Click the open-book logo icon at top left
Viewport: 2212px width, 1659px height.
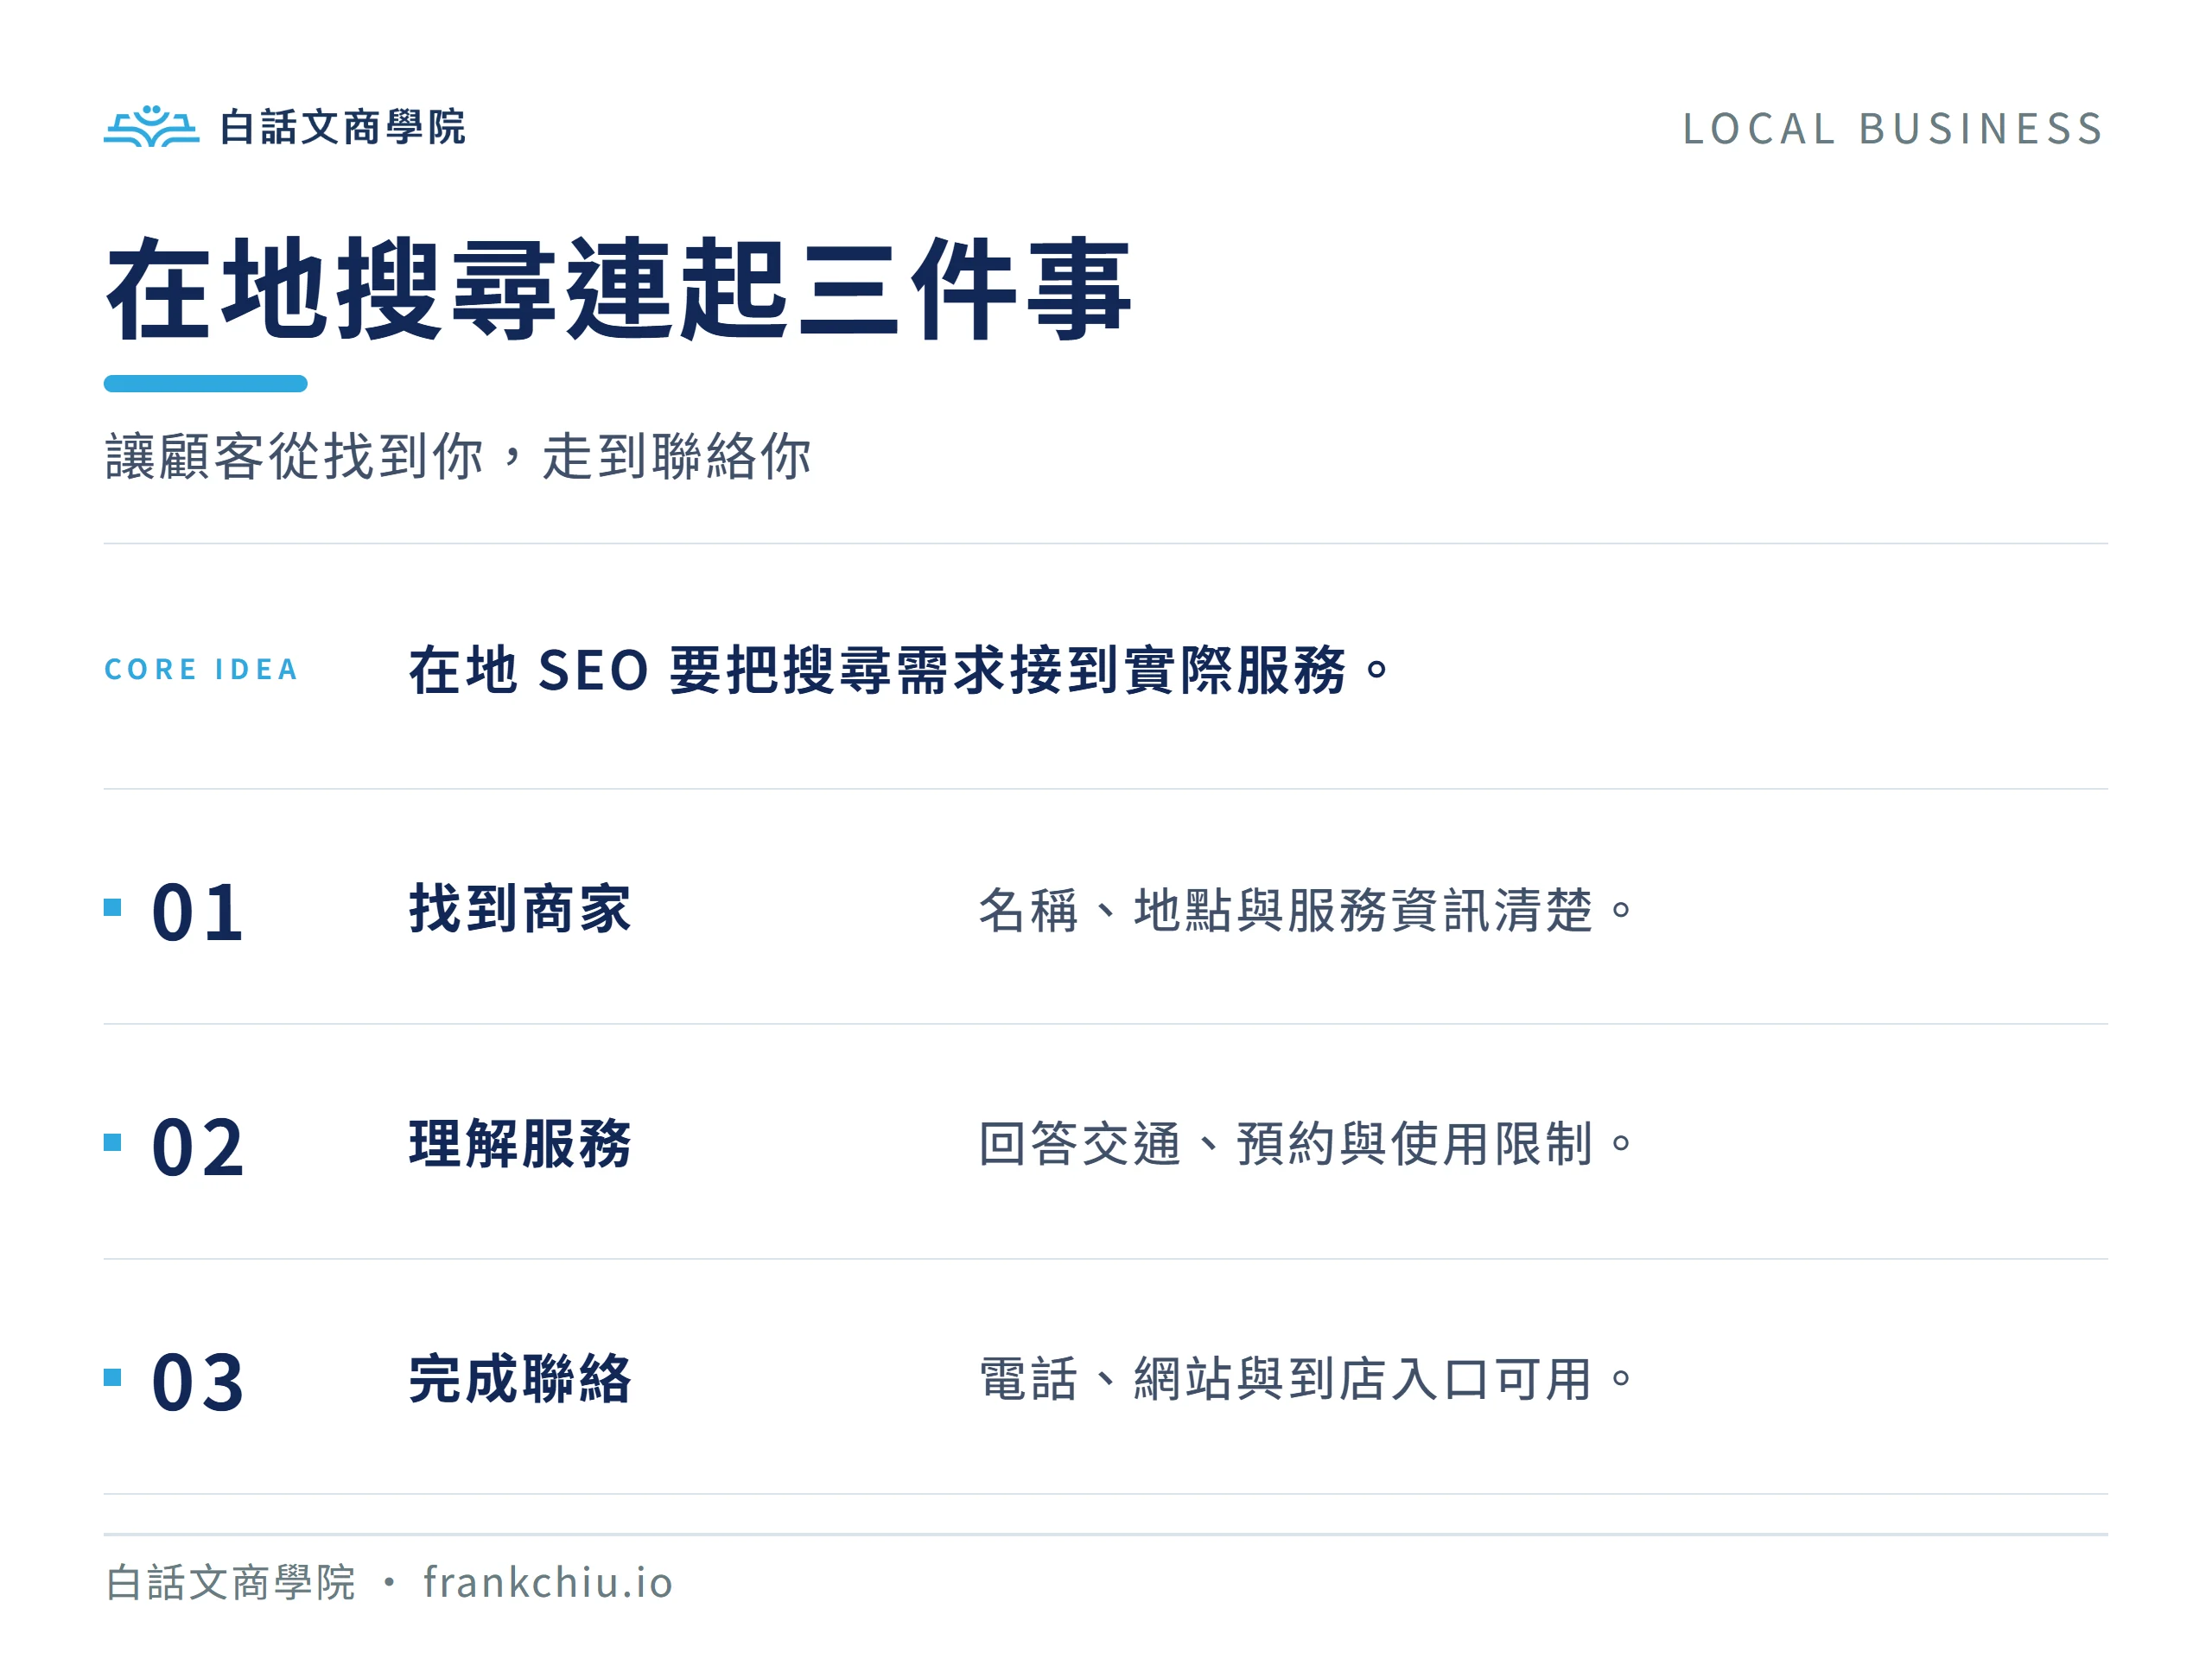click(x=151, y=126)
